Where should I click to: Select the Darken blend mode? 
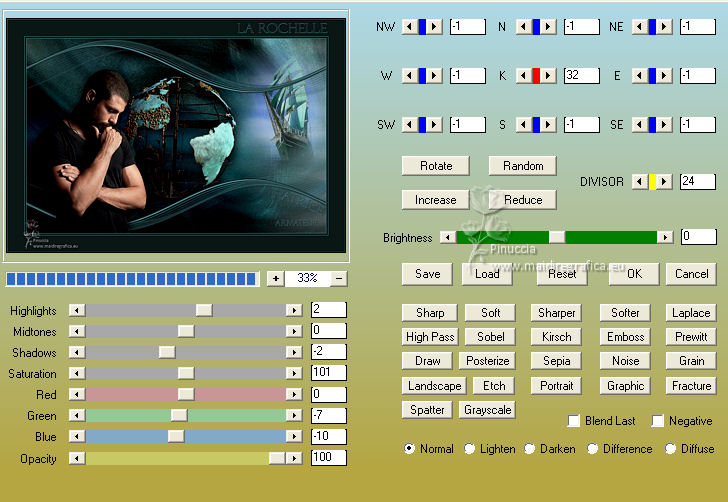(529, 449)
